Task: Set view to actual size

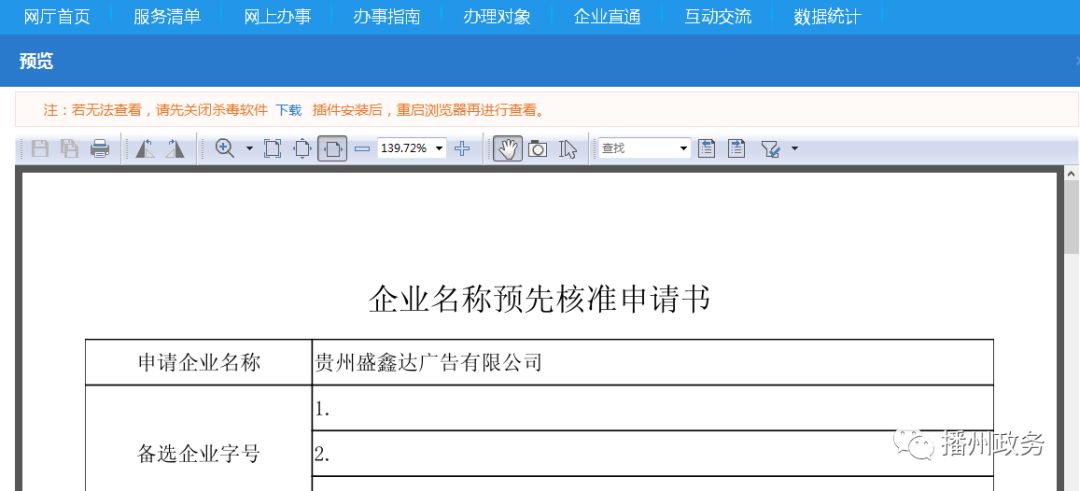Action: pyautogui.click(x=272, y=149)
